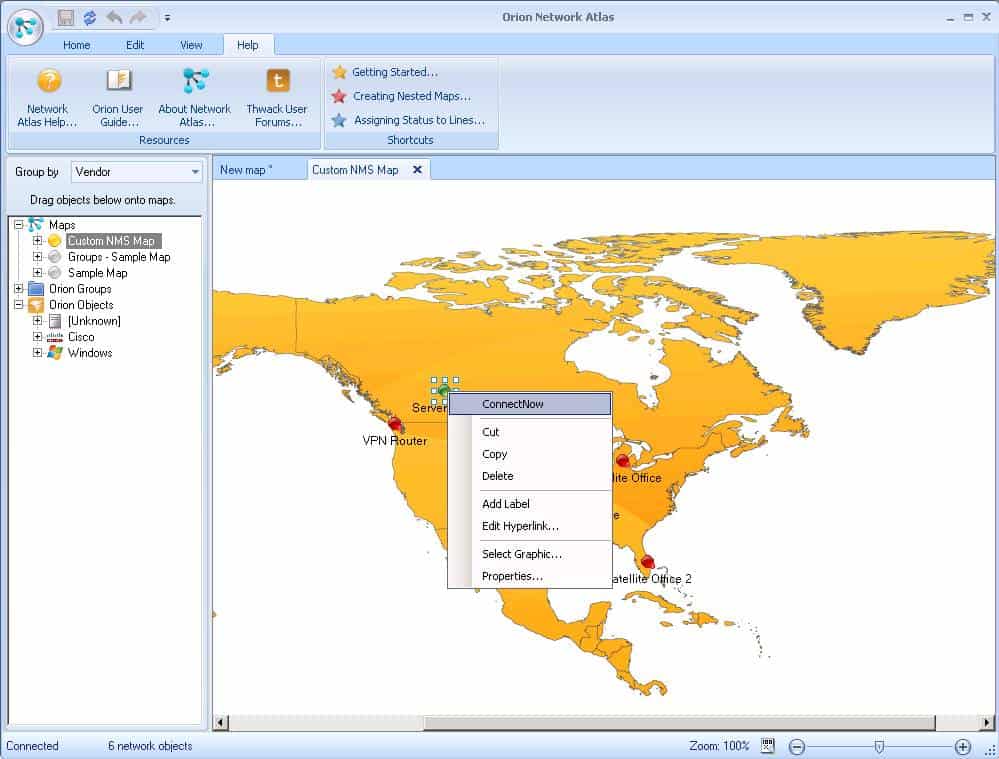This screenshot has height=759, width=999.
Task: Select Custom NMS Map in the tree
Action: click(x=113, y=241)
